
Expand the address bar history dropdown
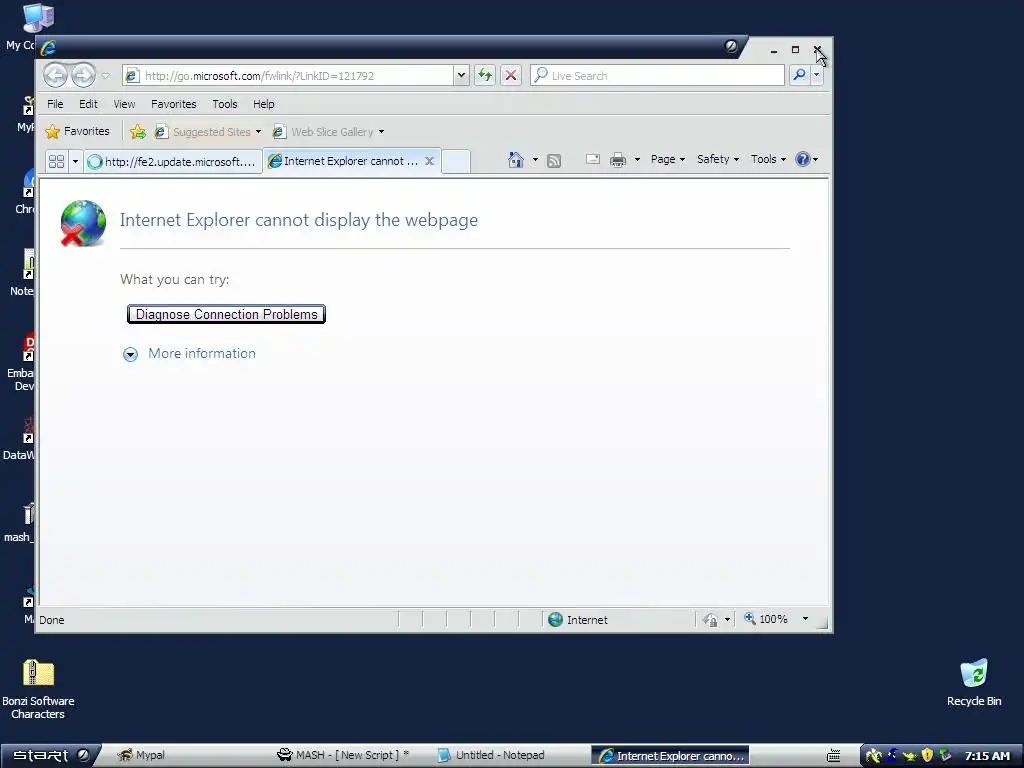[x=462, y=75]
